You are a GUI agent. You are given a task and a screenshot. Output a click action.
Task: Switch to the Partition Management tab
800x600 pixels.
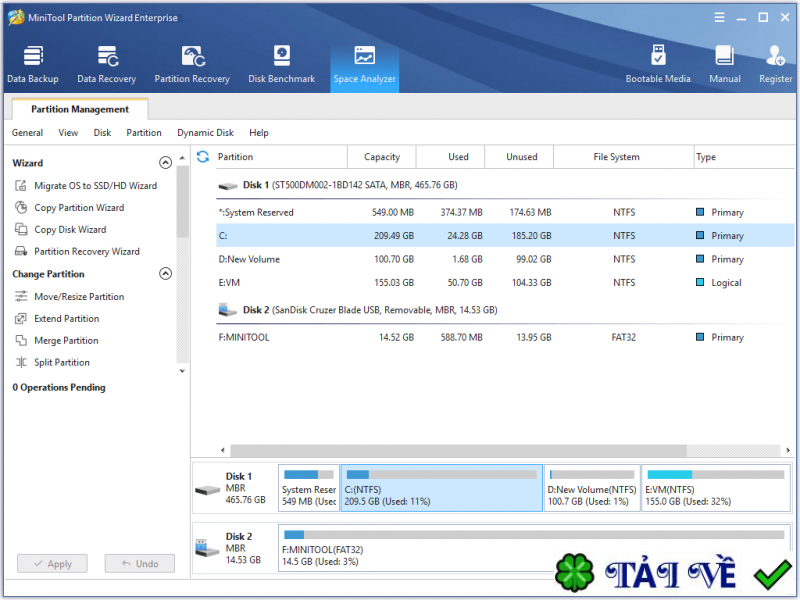pos(78,109)
